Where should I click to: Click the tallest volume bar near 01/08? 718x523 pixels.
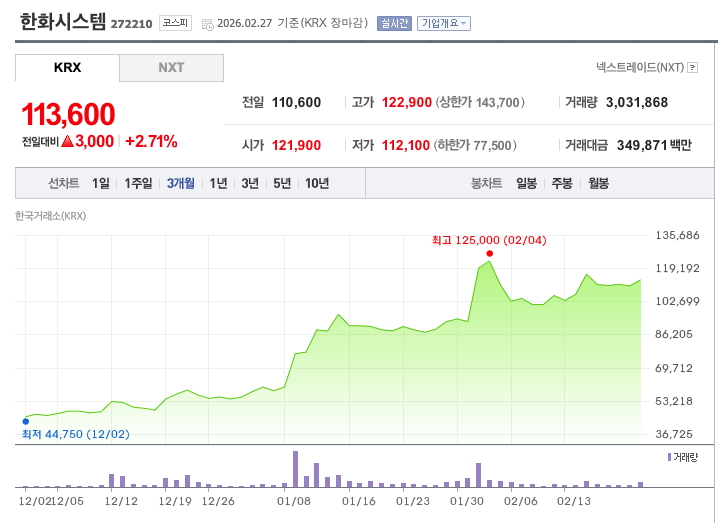click(295, 469)
